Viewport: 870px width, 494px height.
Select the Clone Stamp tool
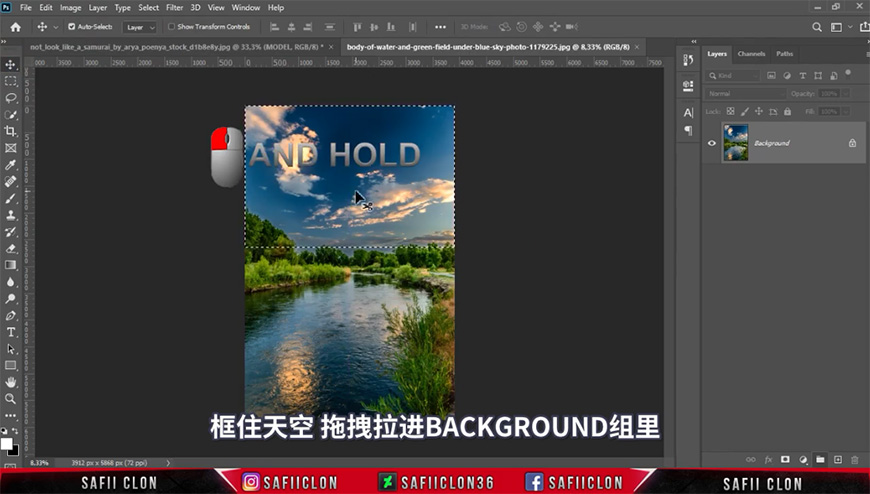(x=11, y=215)
